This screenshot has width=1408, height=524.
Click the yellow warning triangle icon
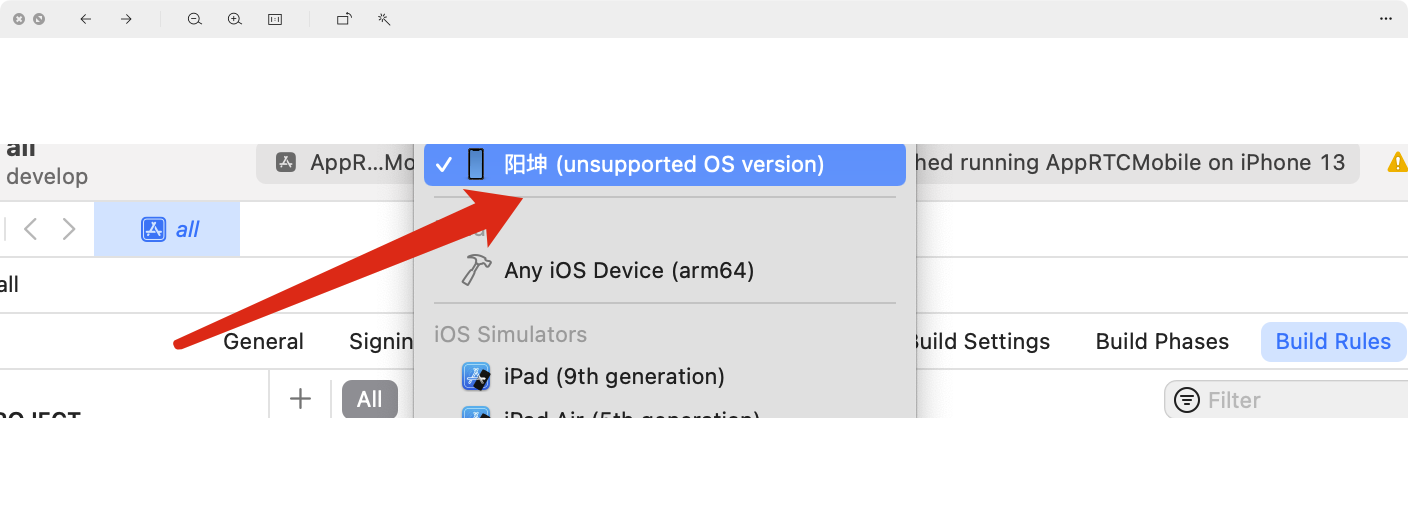(1397, 162)
